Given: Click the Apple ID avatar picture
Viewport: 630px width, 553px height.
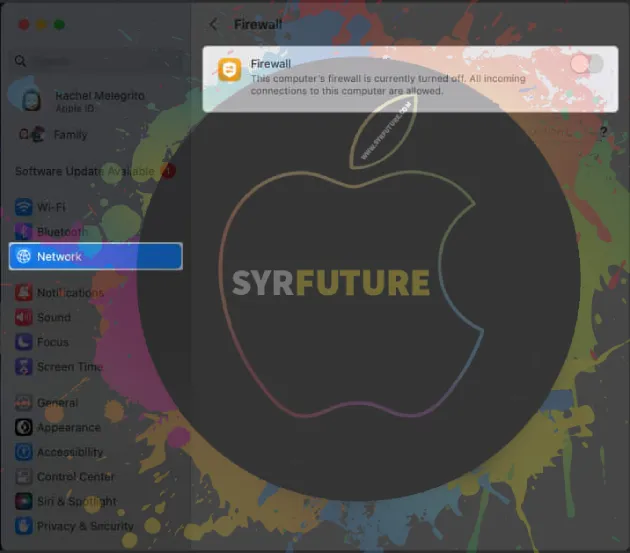Looking at the screenshot, I should (31, 100).
